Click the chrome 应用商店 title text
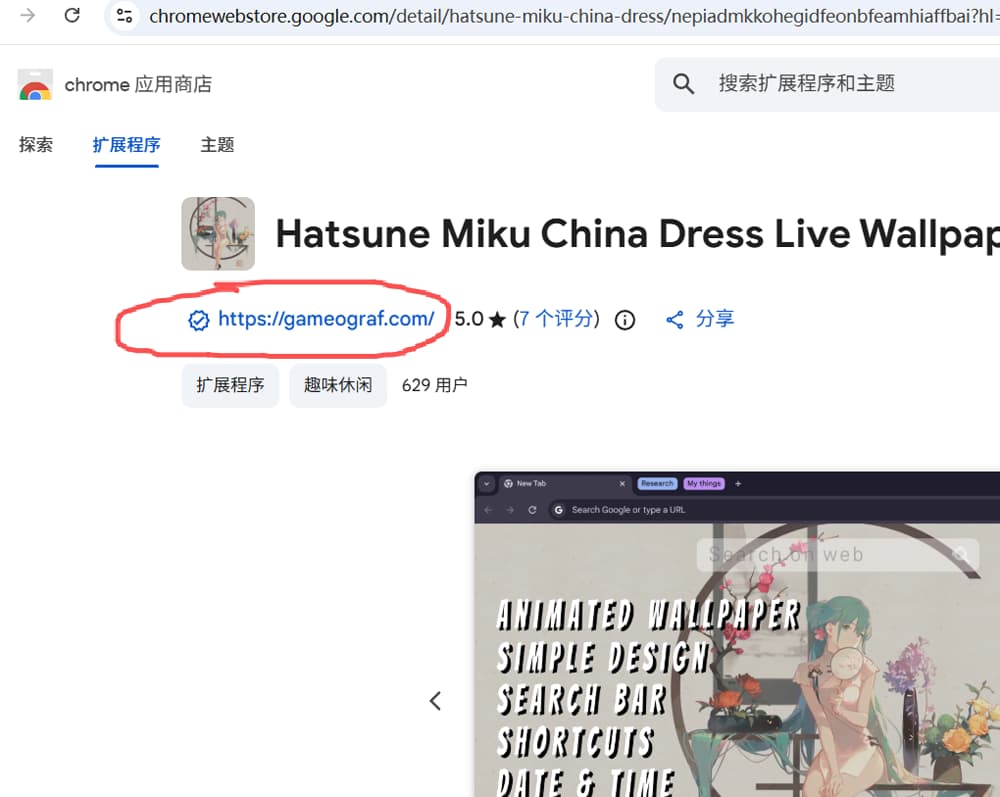Viewport: 1000px width, 797px height. (x=138, y=84)
